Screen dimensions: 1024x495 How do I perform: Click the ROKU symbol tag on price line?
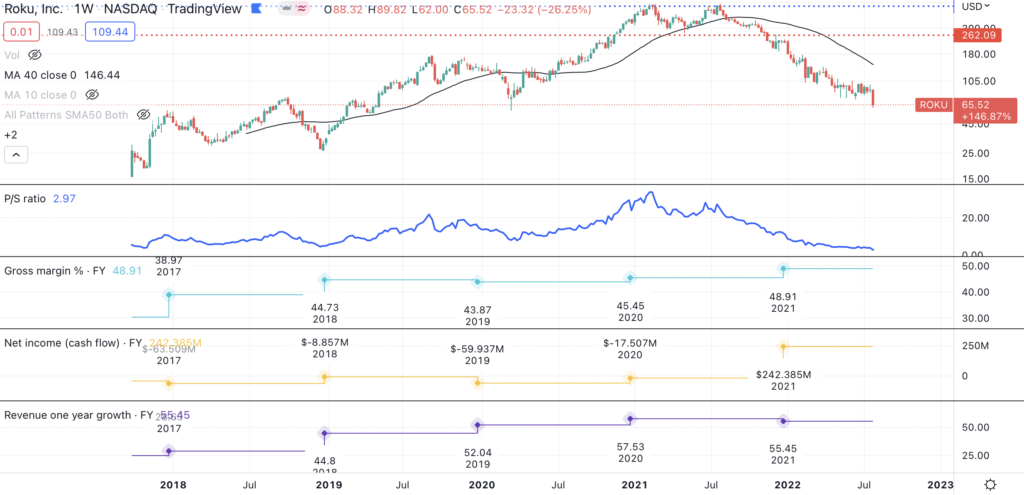coord(933,104)
